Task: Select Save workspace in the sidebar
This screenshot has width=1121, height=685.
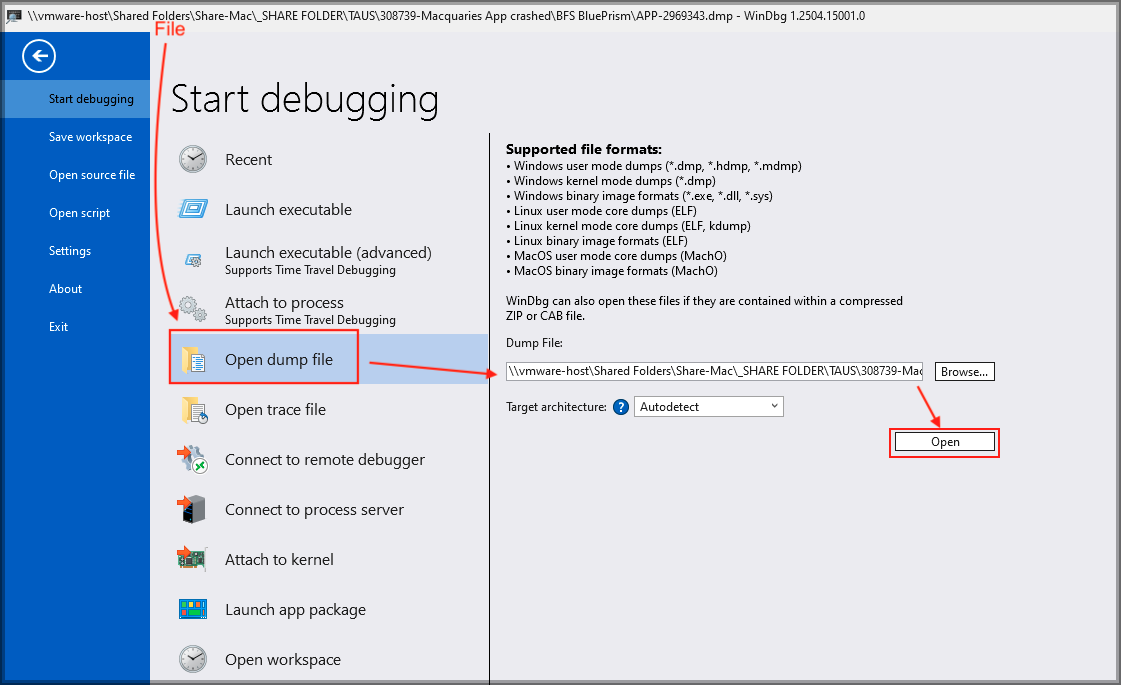Action: (90, 137)
